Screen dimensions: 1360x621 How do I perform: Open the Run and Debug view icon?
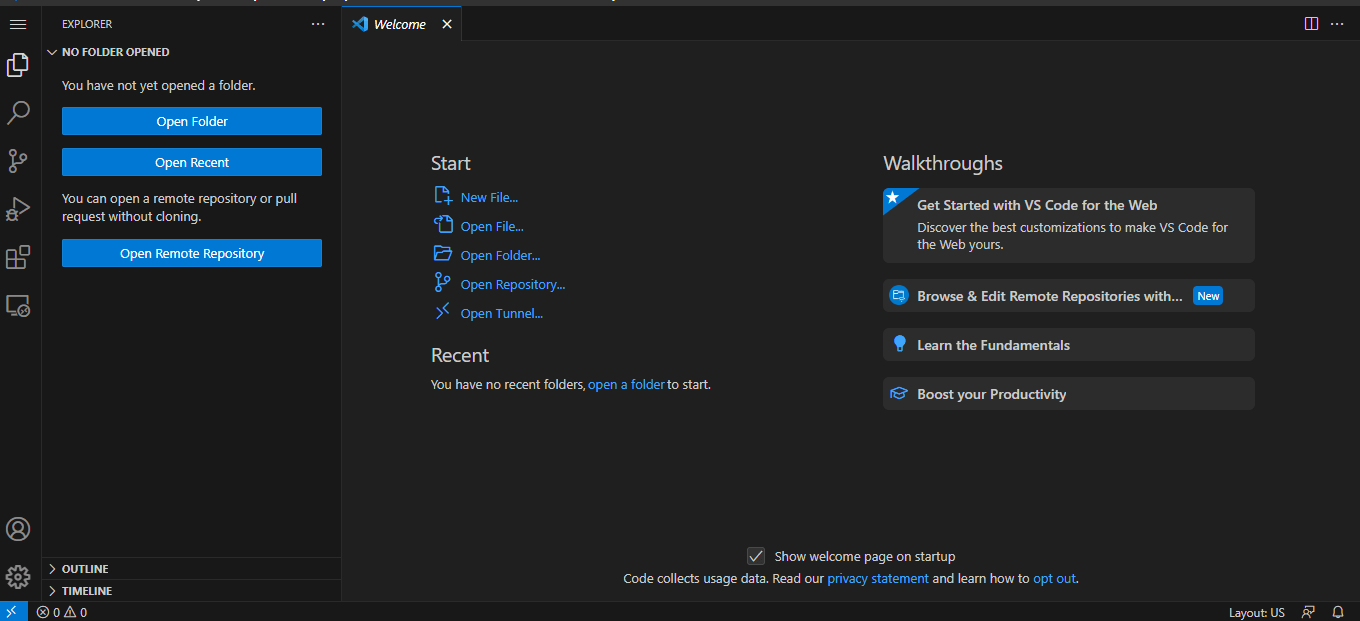(18, 209)
